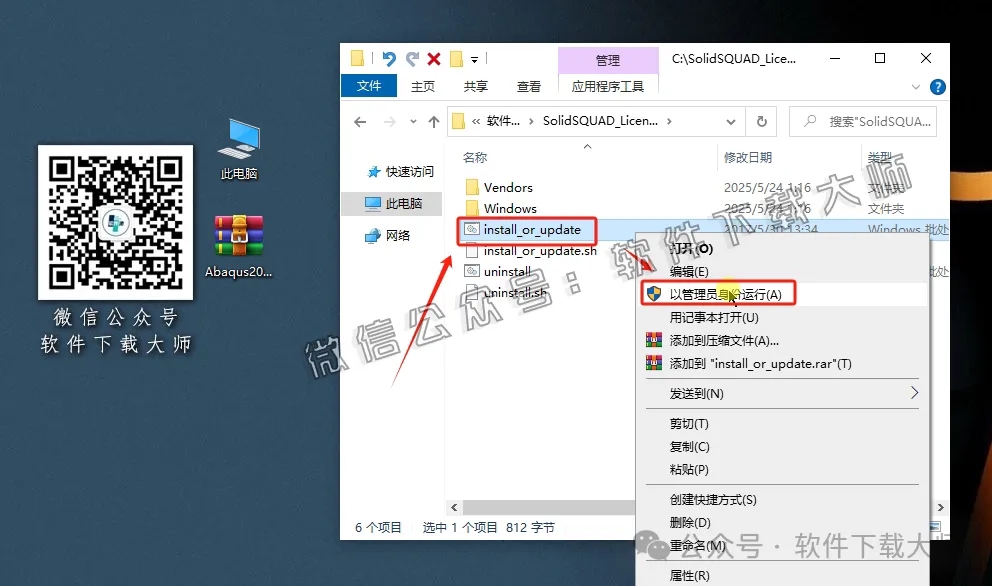Refresh the folder view with the refresh icon
Viewport: 992px width, 586px height.
coord(761,120)
